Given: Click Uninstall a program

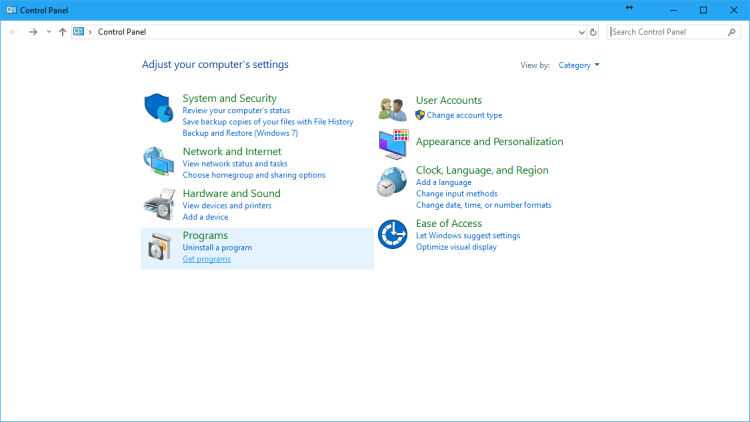Looking at the screenshot, I should 217,248.
